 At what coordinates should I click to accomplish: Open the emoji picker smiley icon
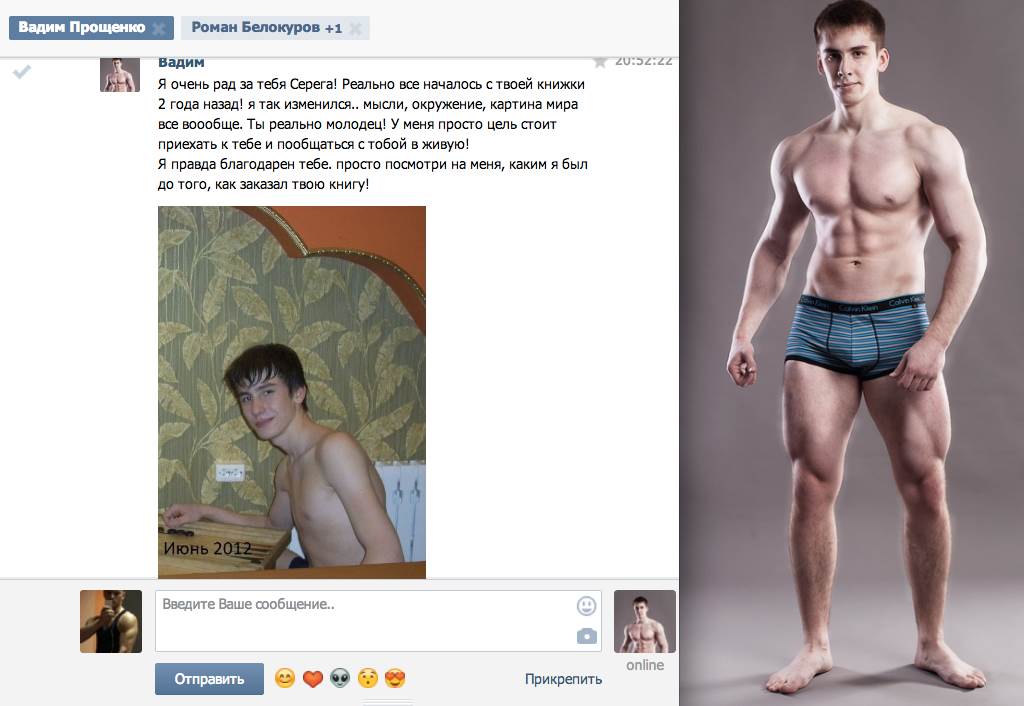pos(586,606)
